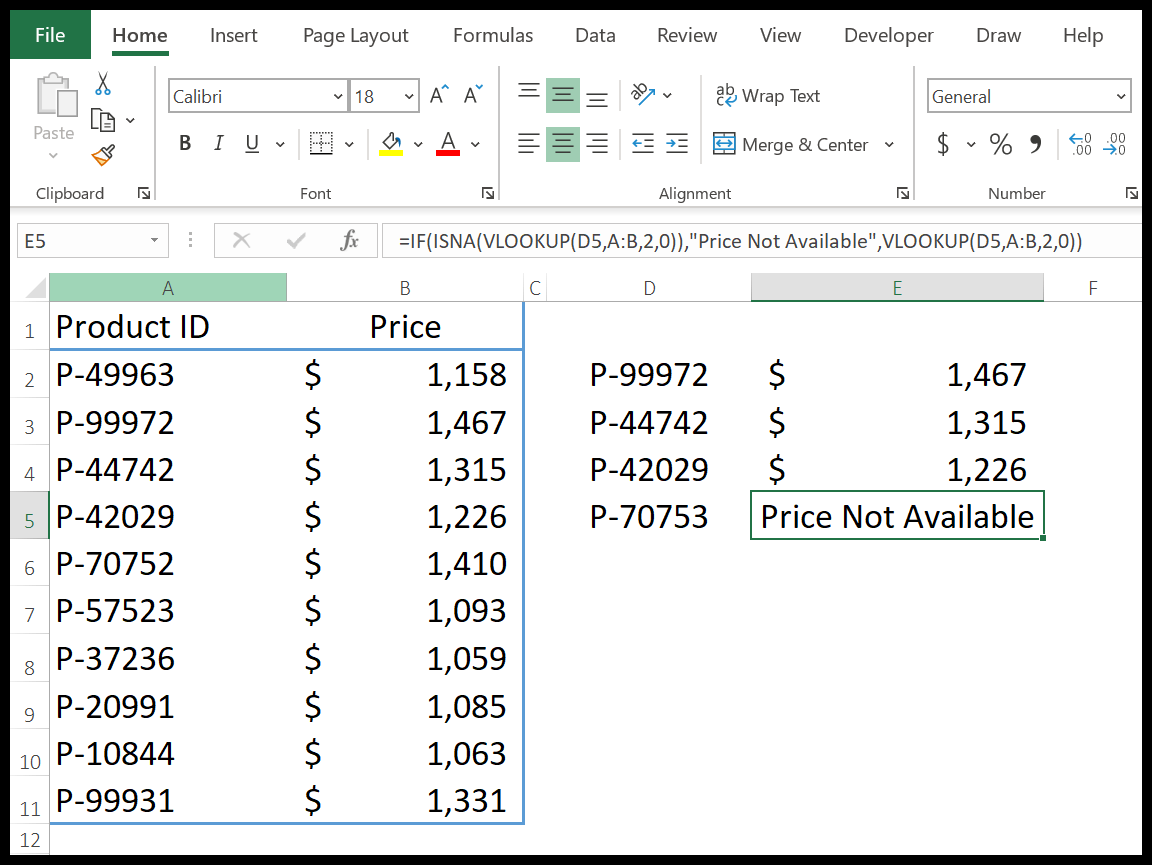Apply italic formatting
The image size is (1152, 865).
click(218, 143)
